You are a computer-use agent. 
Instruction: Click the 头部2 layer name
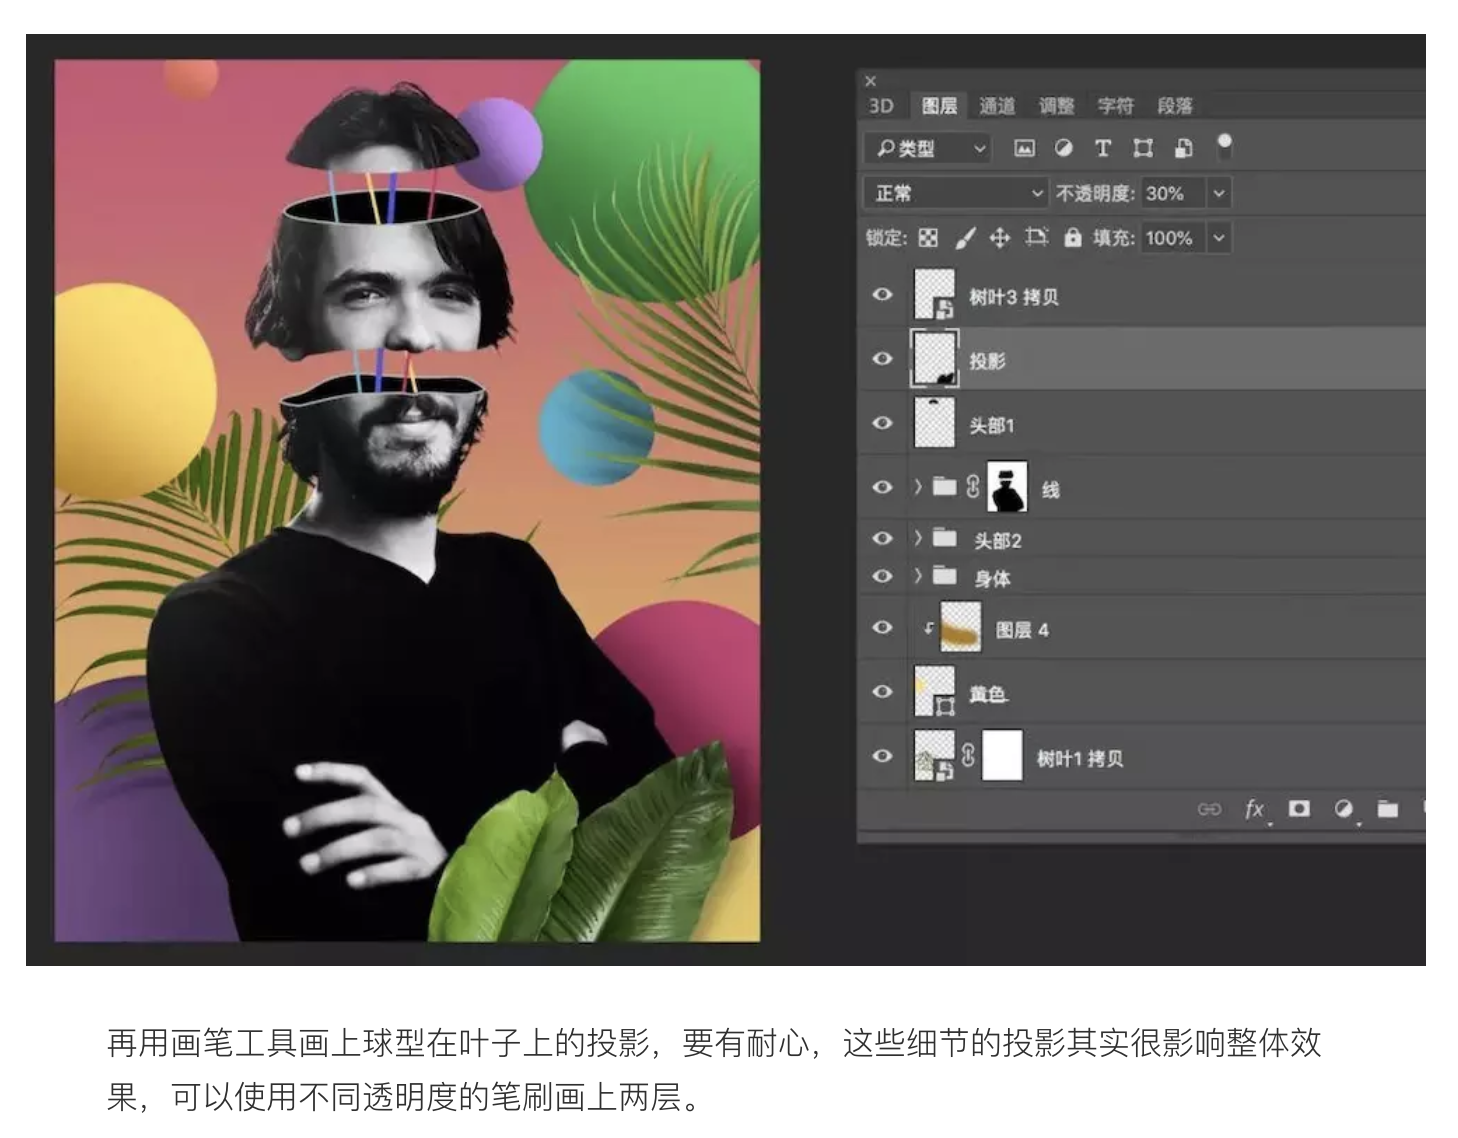point(997,541)
